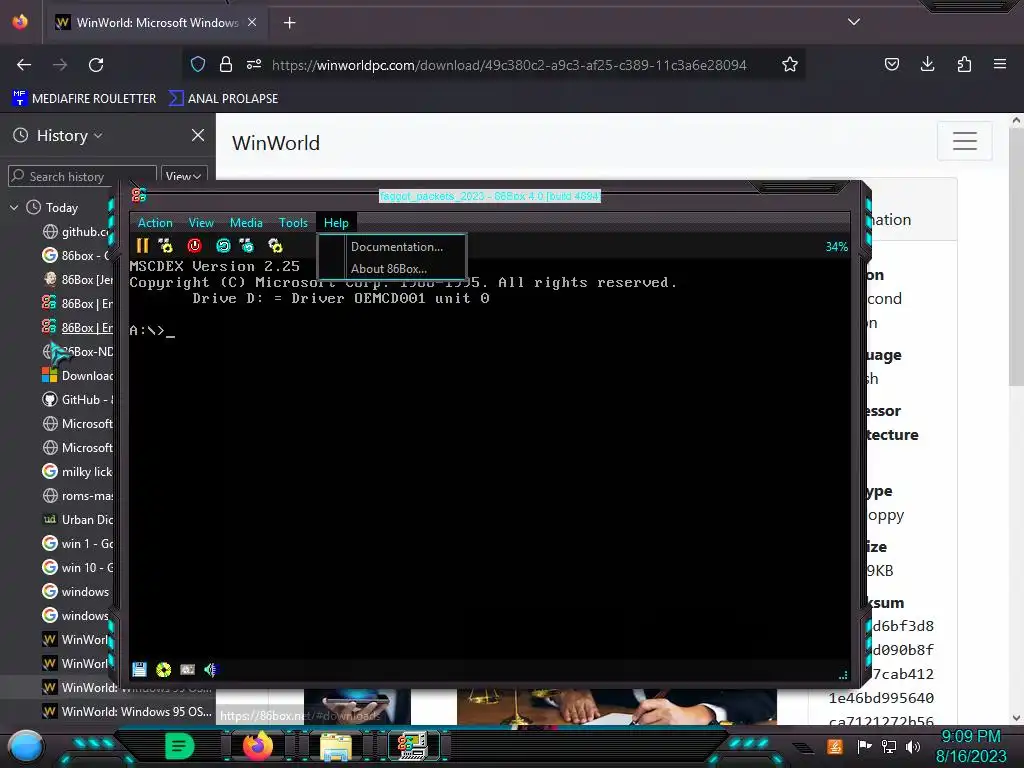
Task: Open Urban Dic history entry
Action: click(x=78, y=520)
